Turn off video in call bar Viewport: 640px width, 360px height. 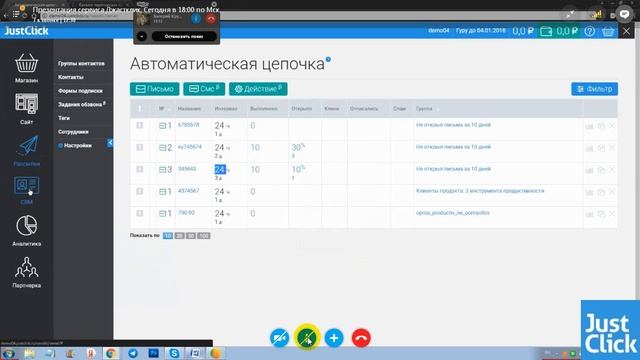coord(280,338)
